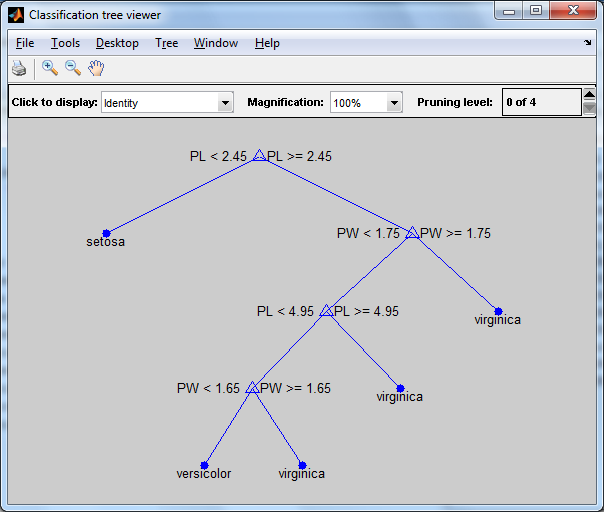Click the root triangle node PL 2.45

259,156
